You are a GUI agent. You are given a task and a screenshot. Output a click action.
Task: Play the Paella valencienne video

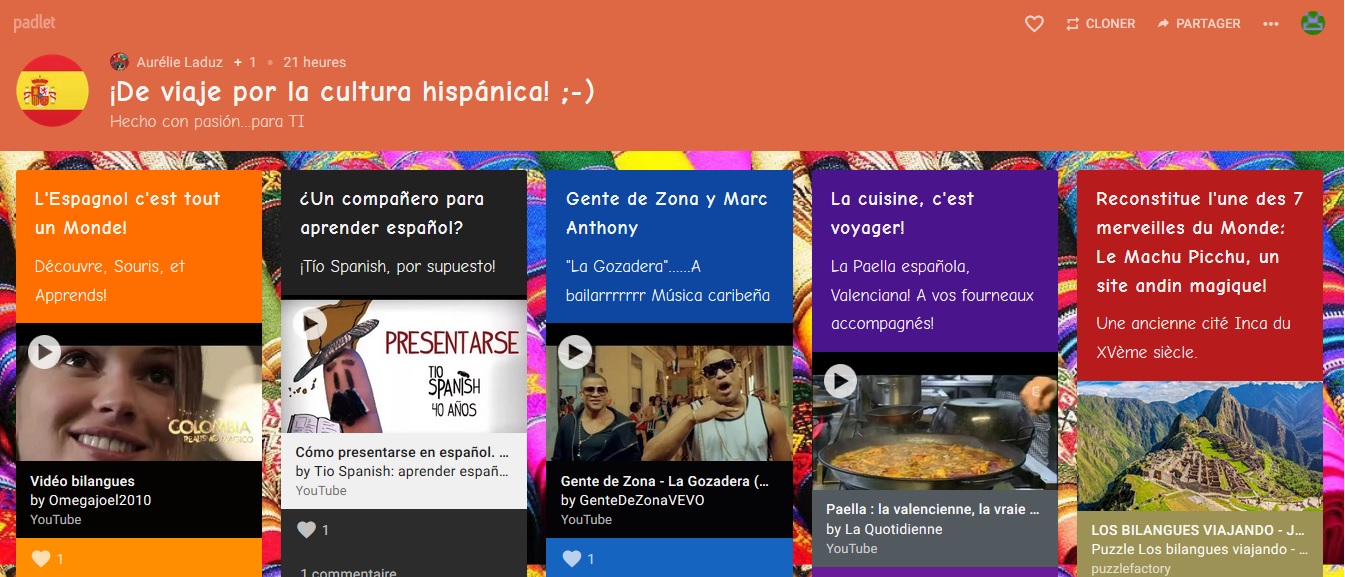click(840, 380)
